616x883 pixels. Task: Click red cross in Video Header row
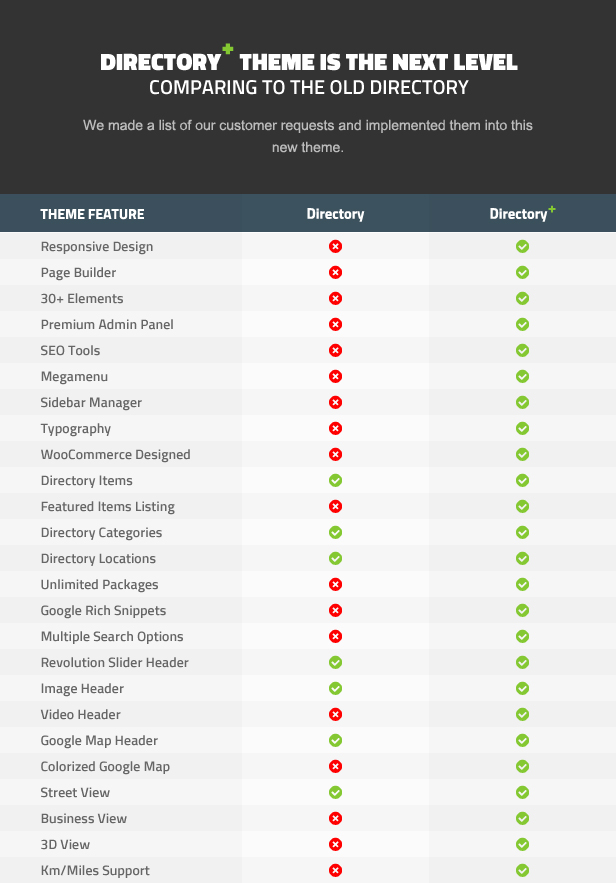[x=336, y=715]
